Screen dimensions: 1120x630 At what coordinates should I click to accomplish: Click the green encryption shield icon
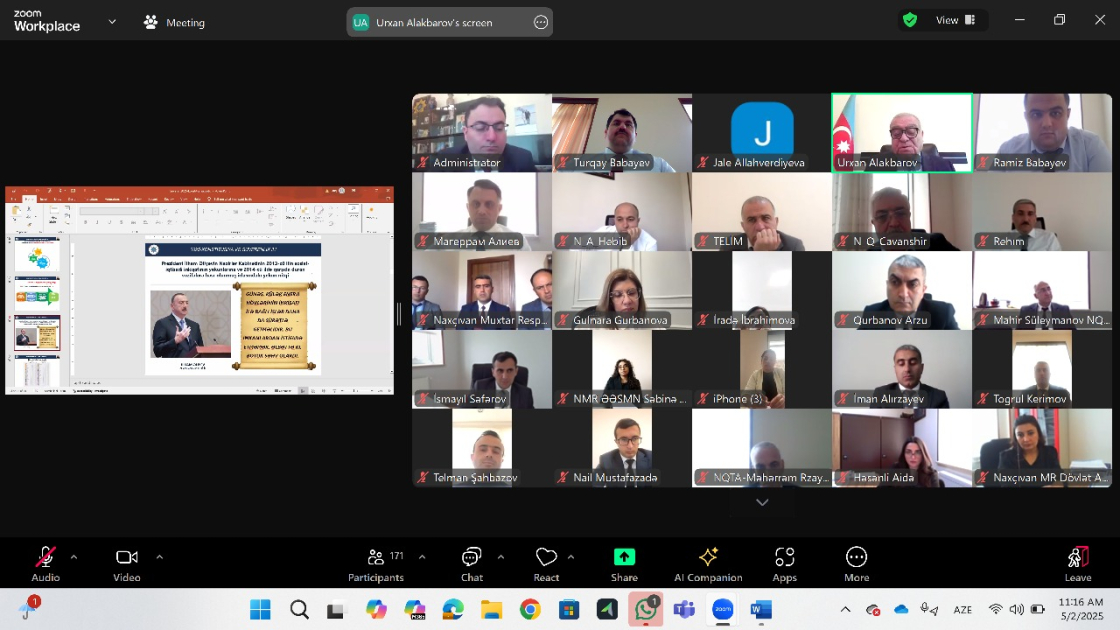[x=909, y=20]
